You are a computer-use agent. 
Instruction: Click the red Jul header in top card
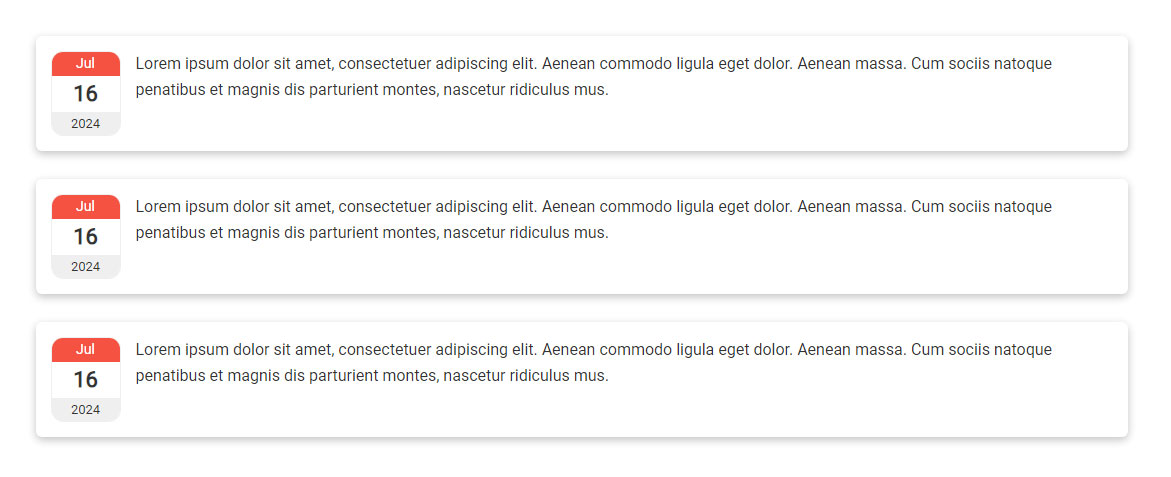86,63
